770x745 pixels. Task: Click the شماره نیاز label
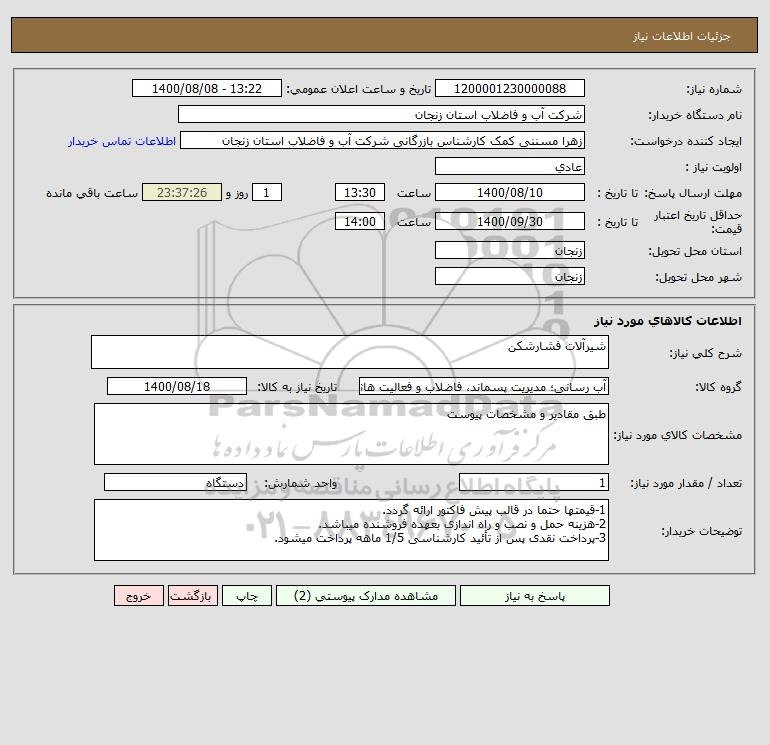pyautogui.click(x=714, y=89)
